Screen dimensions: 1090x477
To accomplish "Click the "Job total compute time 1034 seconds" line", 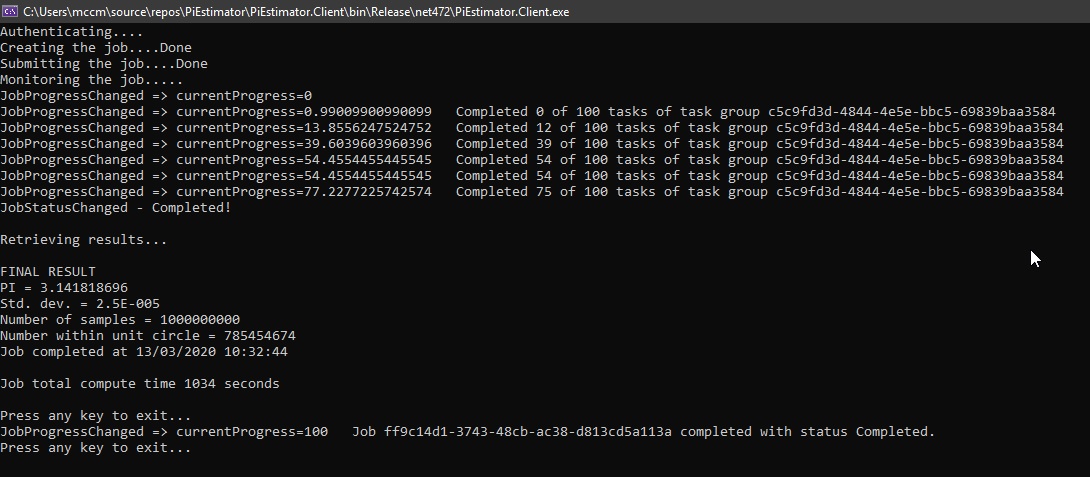I will (139, 384).
